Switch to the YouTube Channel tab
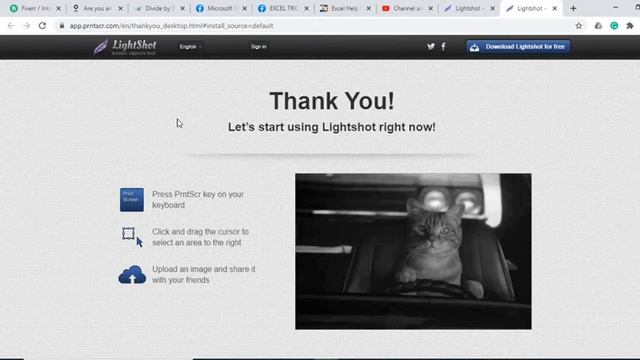 pos(407,8)
